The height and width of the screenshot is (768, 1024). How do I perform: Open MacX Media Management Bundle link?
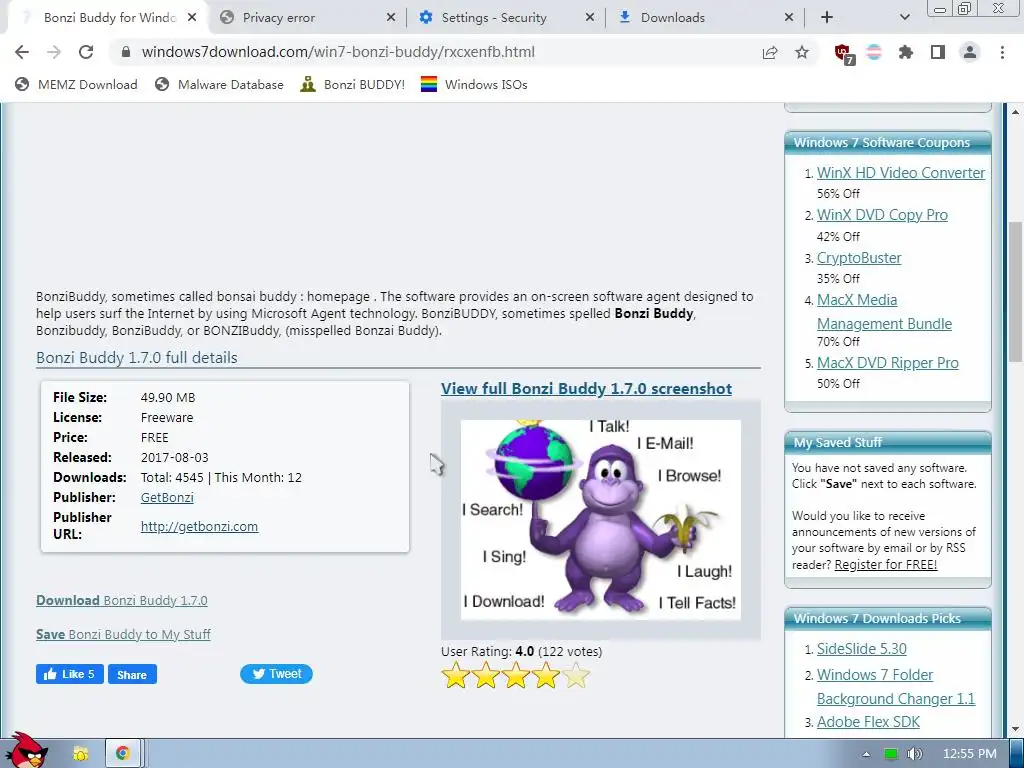pyautogui.click(x=884, y=312)
